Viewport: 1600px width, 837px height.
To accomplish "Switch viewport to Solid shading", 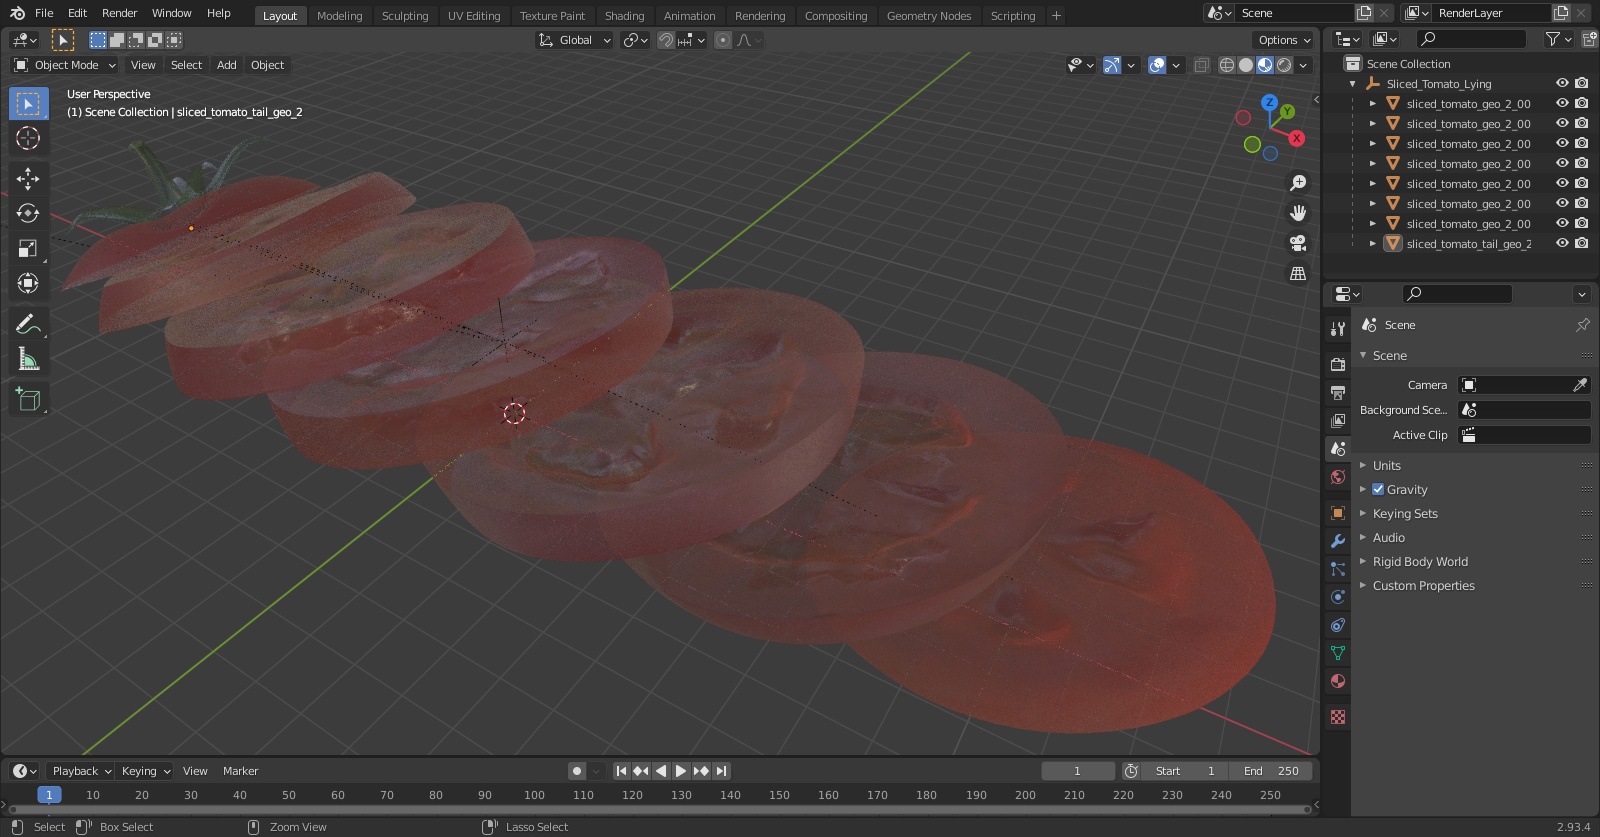I will pyautogui.click(x=1246, y=65).
